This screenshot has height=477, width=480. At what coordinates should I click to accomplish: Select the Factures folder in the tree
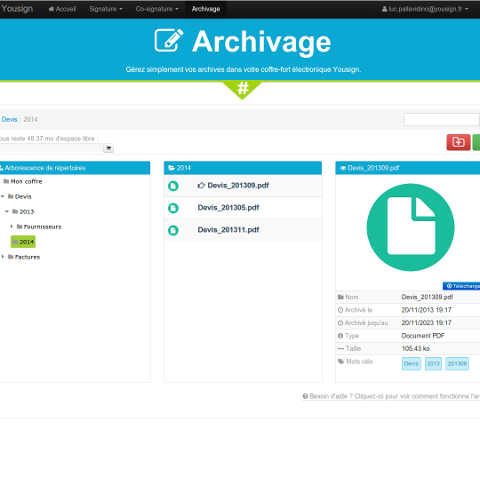(24, 257)
